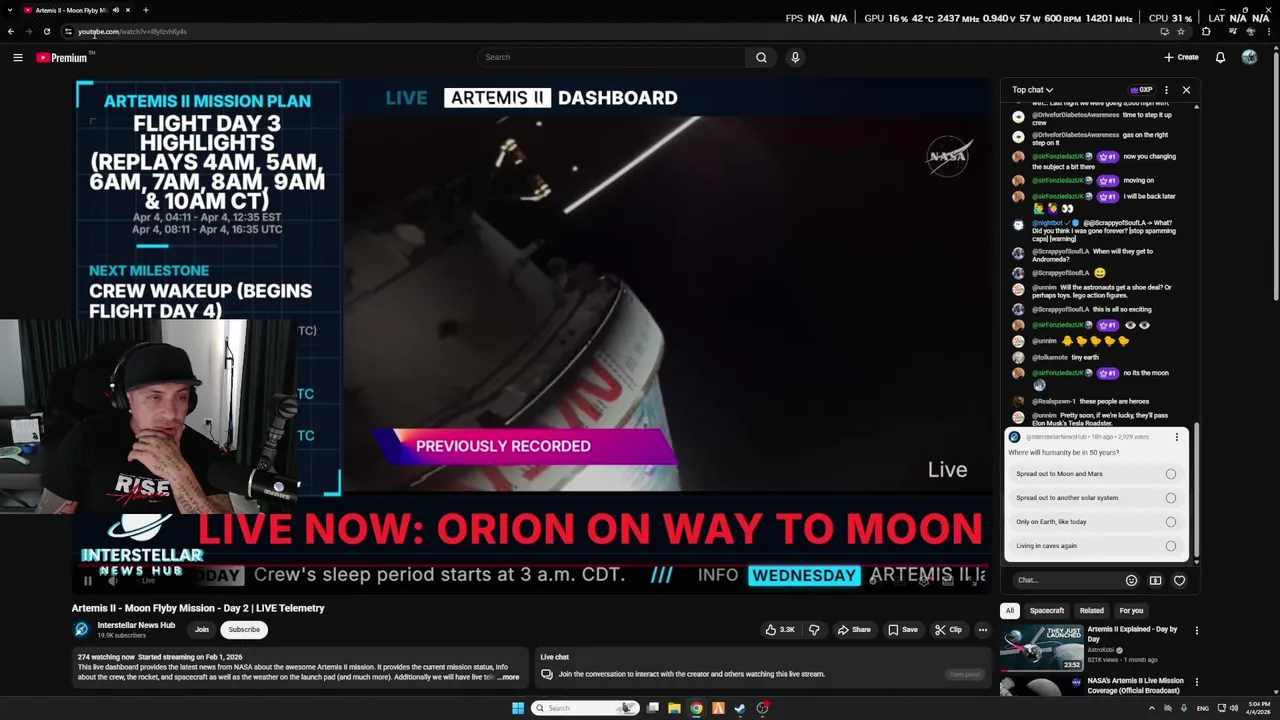Click the Create button
This screenshot has height=720, width=1280.
[x=1181, y=57]
